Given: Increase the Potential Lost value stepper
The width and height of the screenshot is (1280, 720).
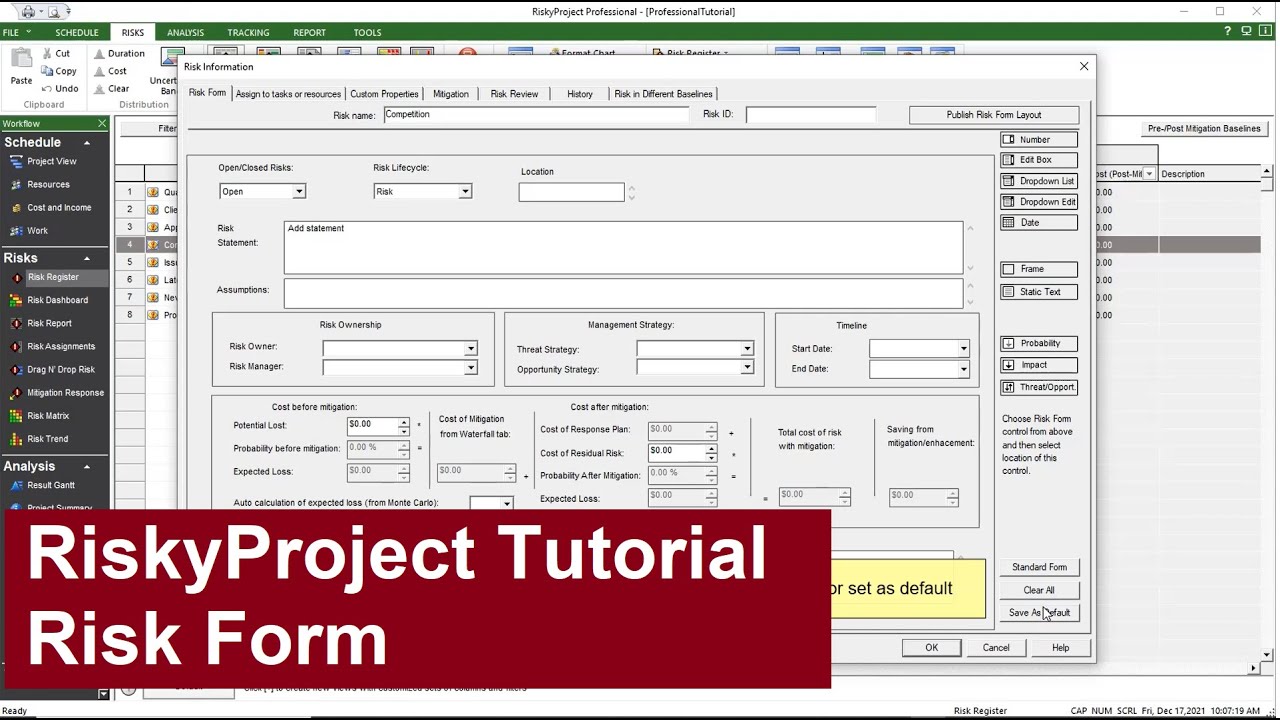Looking at the screenshot, I should (x=404, y=421).
